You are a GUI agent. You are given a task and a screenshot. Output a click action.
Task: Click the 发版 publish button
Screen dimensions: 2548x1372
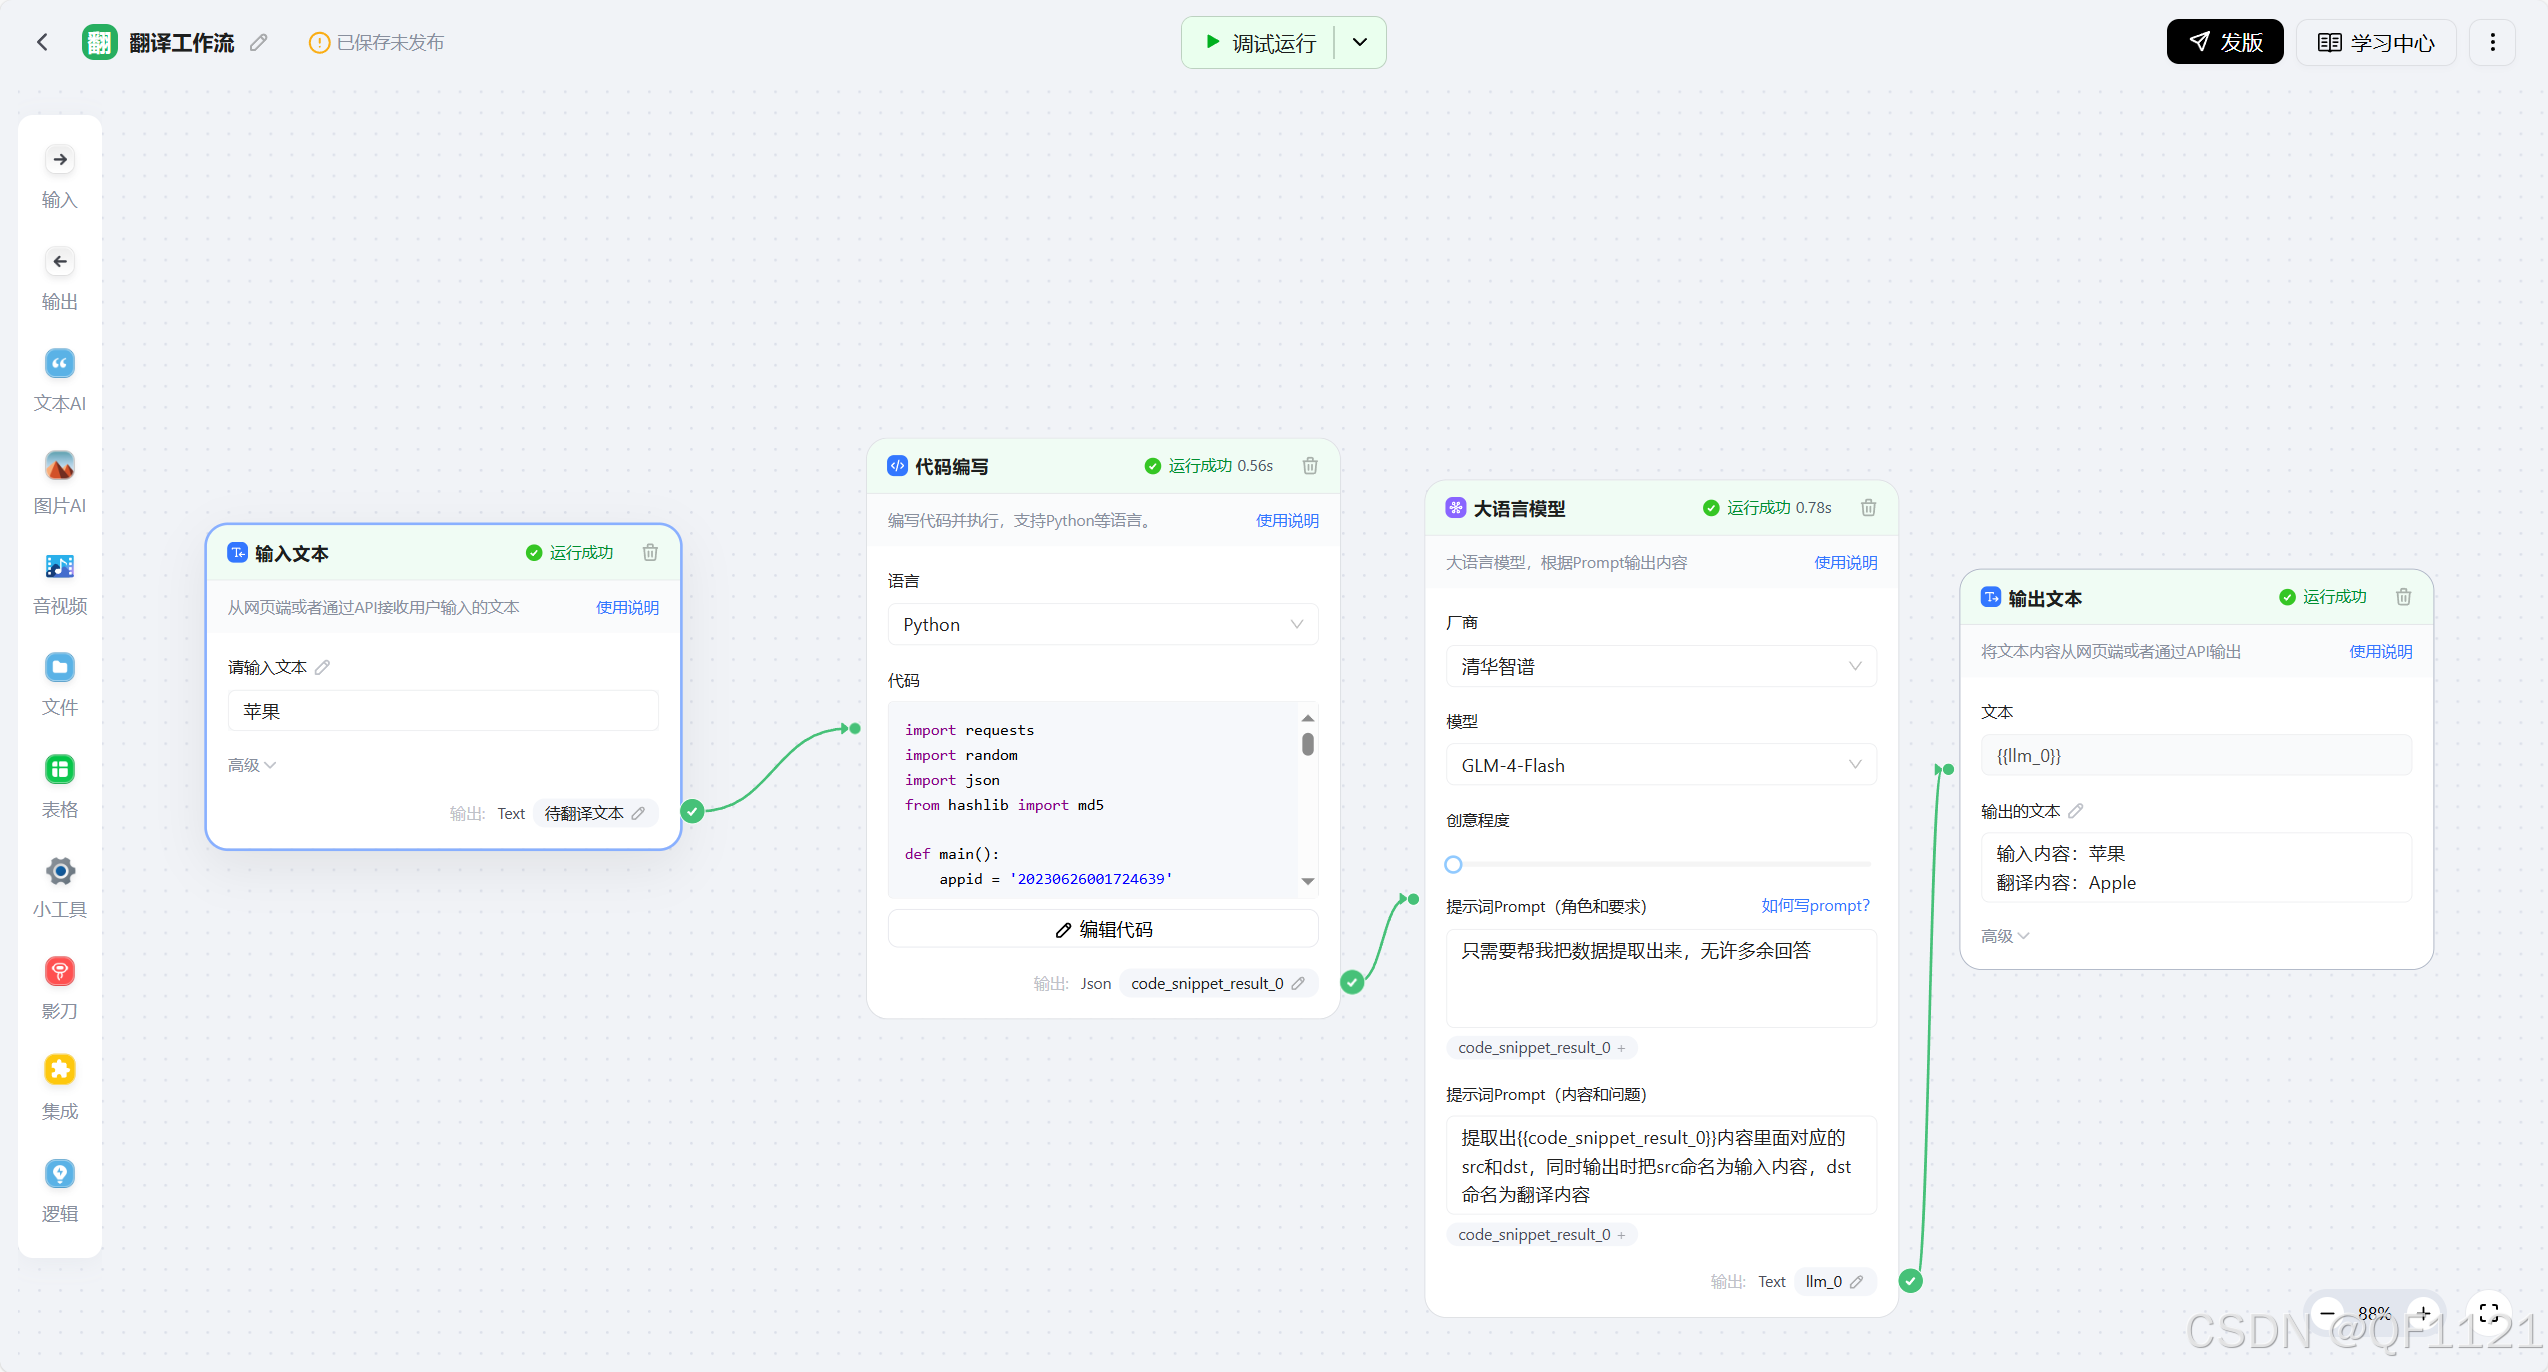[2225, 43]
